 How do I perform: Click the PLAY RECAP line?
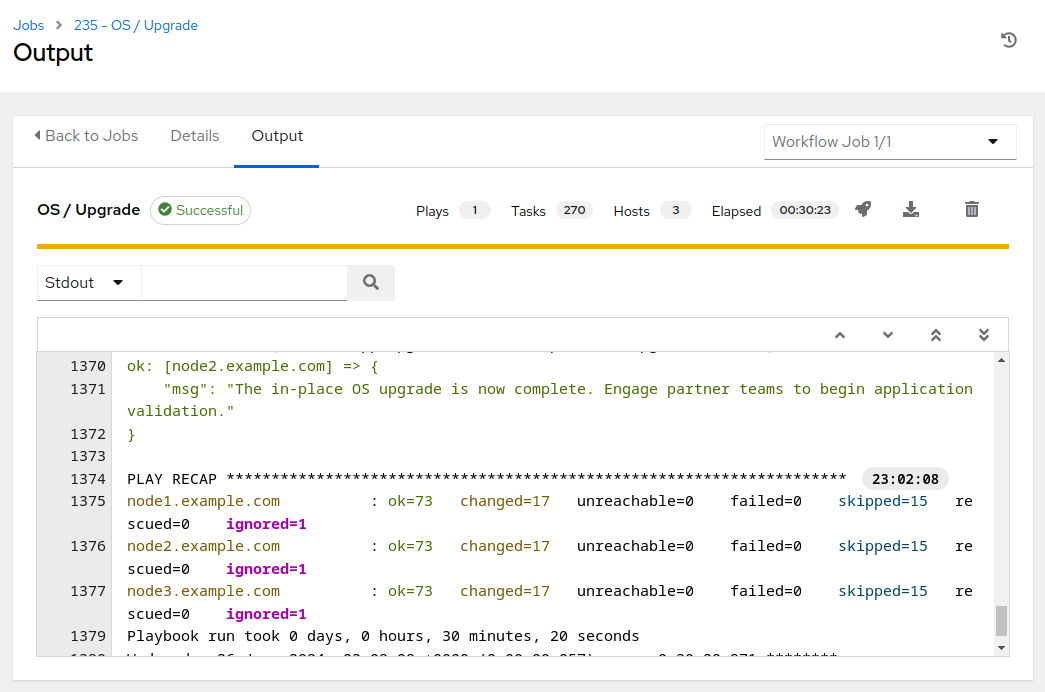487,479
